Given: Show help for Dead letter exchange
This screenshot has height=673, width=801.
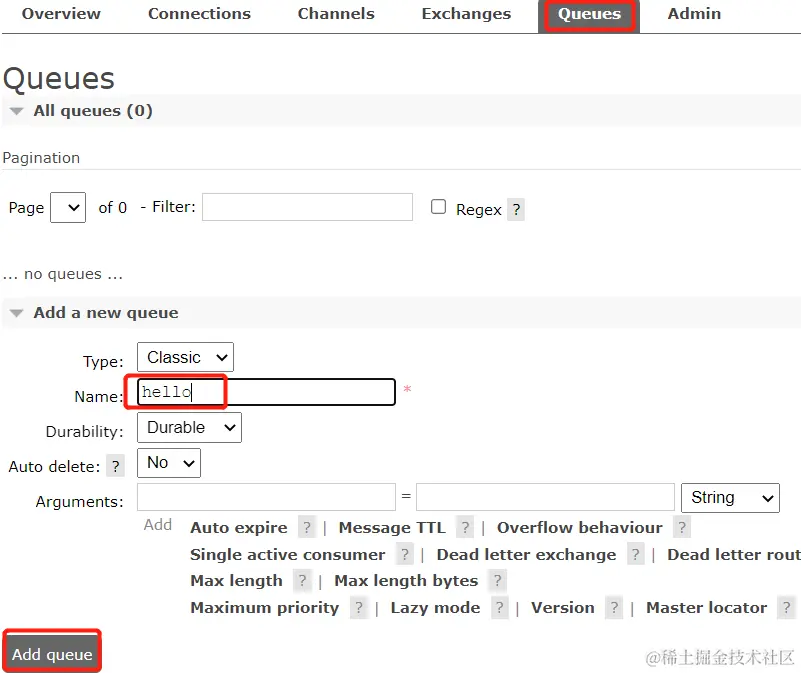Looking at the screenshot, I should [x=635, y=554].
